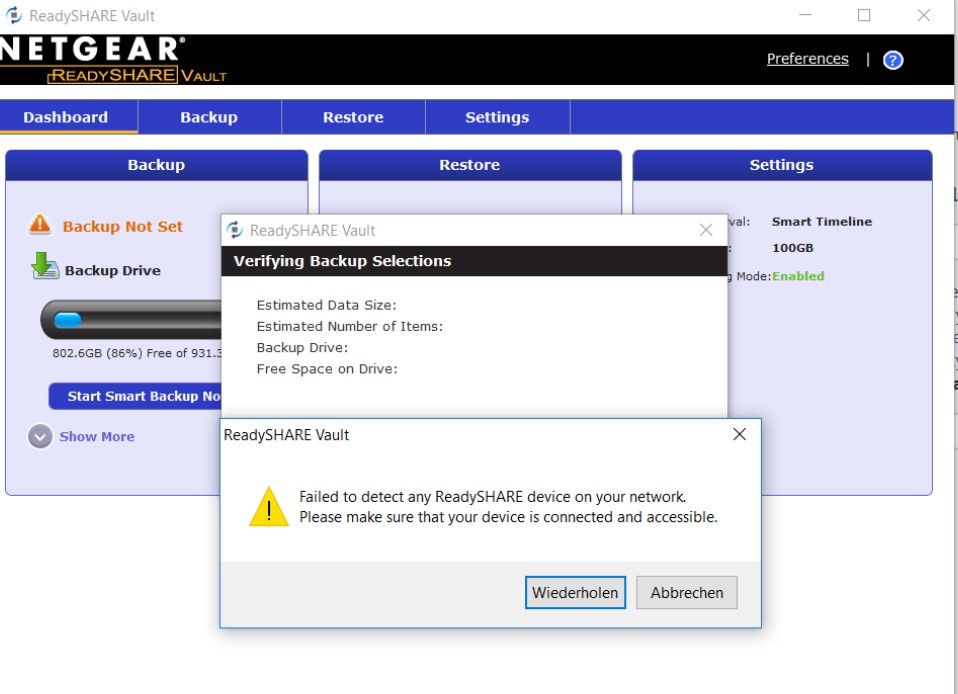Close the main ReadySHARE Vault window

click(x=924, y=15)
